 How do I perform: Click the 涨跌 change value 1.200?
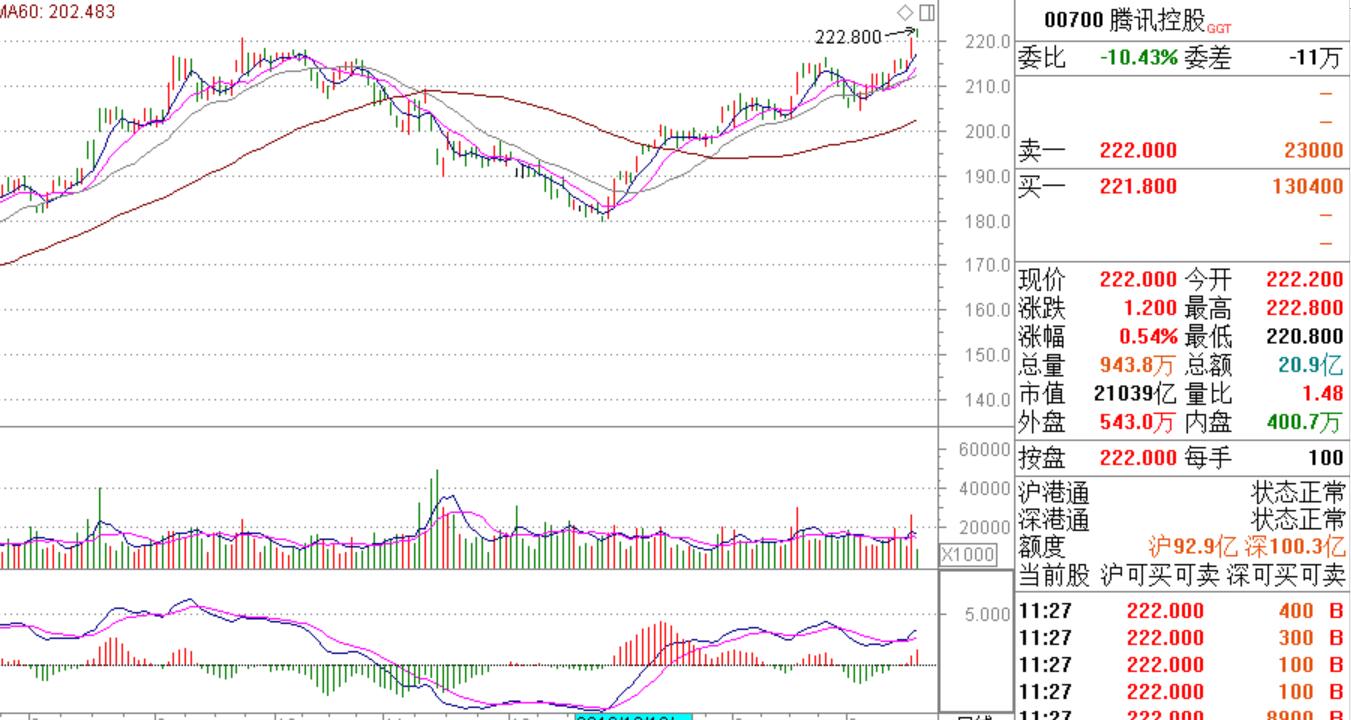click(x=1150, y=308)
